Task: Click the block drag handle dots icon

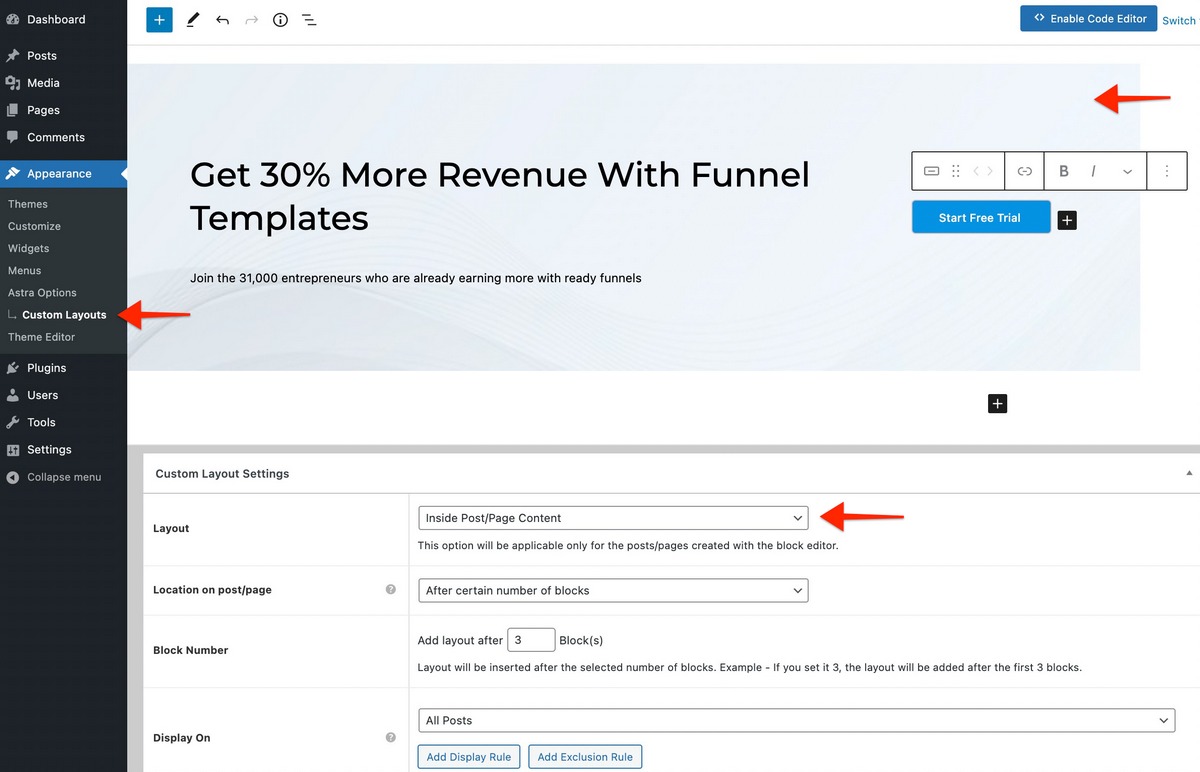Action: tap(955, 171)
